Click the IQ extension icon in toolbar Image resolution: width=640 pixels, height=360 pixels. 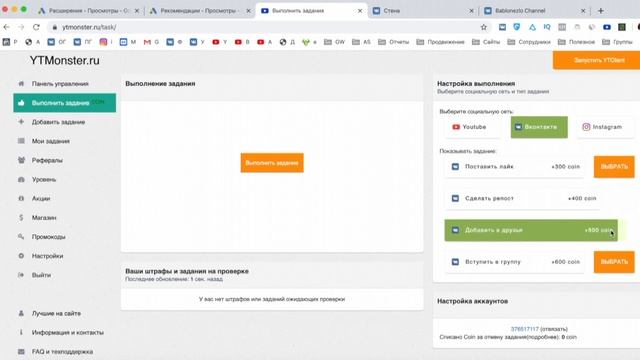click(x=547, y=27)
